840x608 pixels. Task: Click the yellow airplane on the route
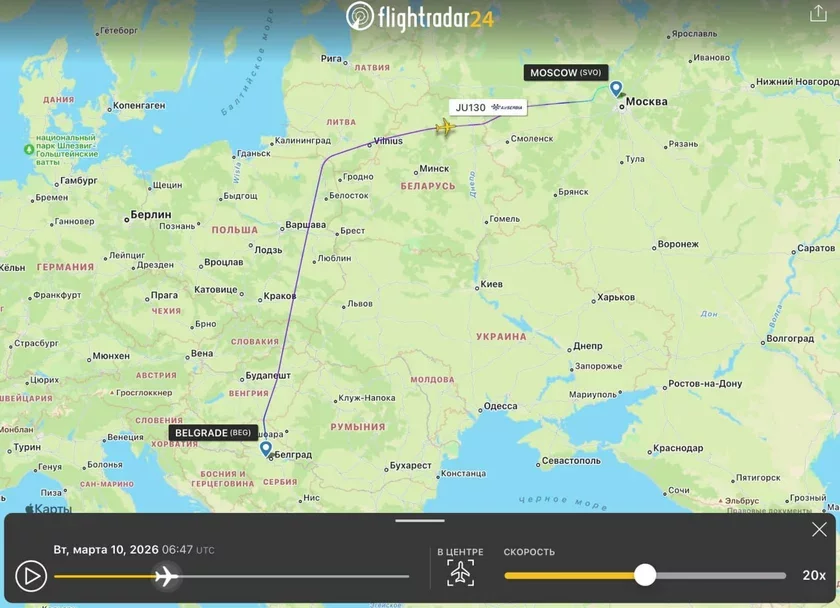pyautogui.click(x=445, y=127)
